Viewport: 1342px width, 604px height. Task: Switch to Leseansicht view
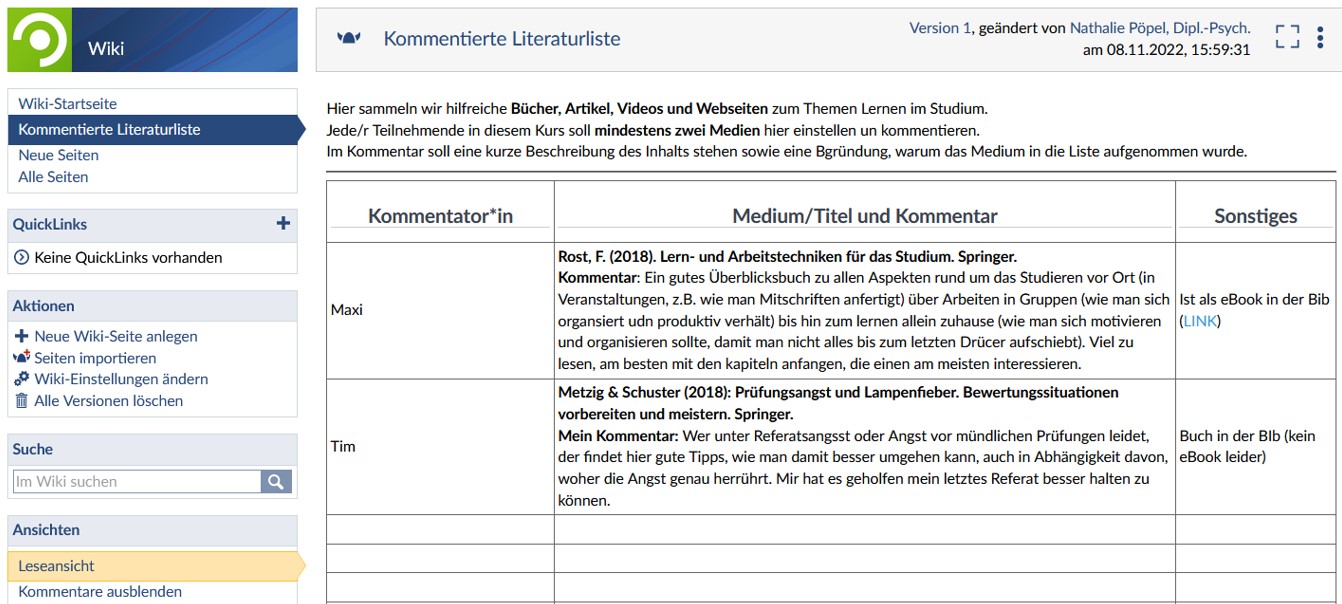click(x=56, y=566)
